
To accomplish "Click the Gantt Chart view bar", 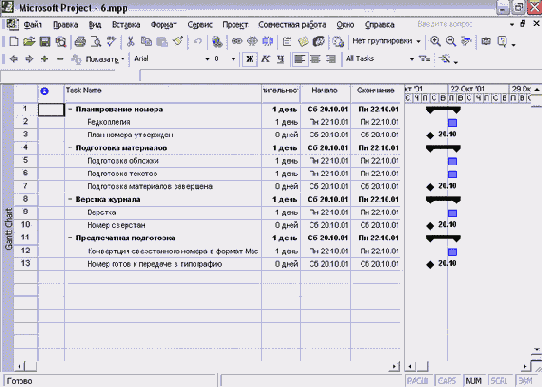I will [8, 228].
